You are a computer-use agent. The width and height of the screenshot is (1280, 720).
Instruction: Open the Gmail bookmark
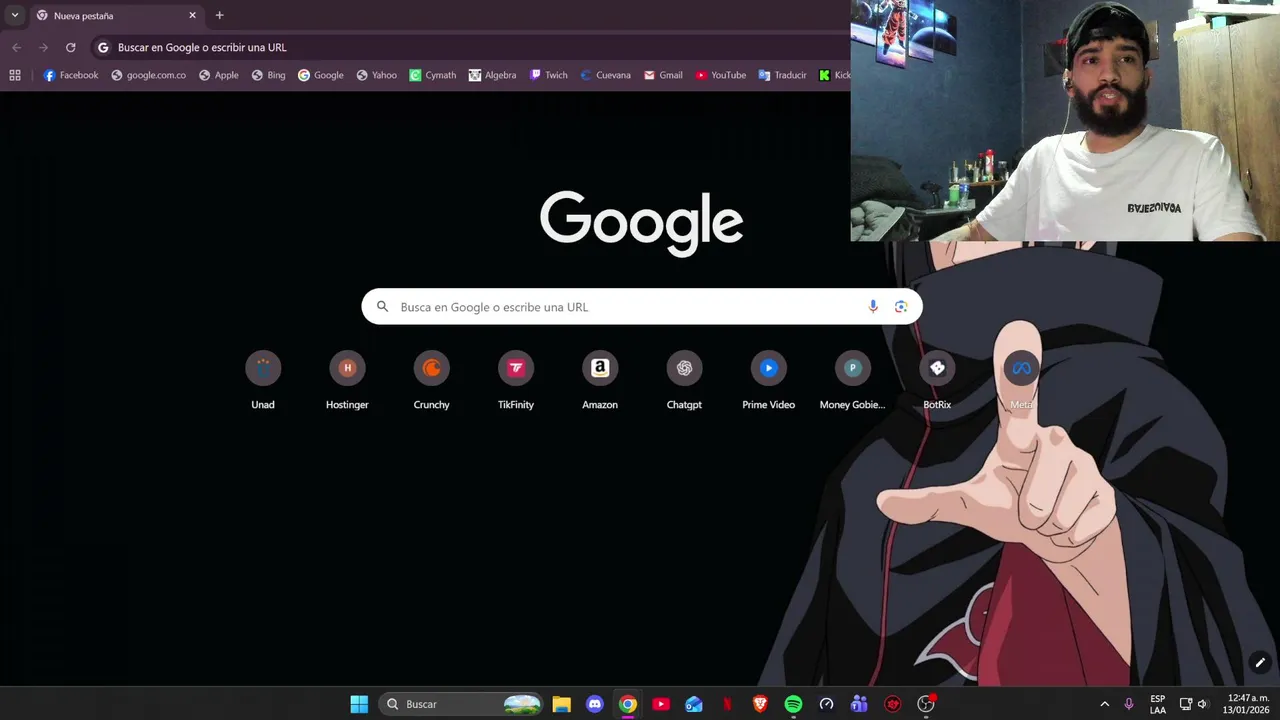click(x=663, y=75)
